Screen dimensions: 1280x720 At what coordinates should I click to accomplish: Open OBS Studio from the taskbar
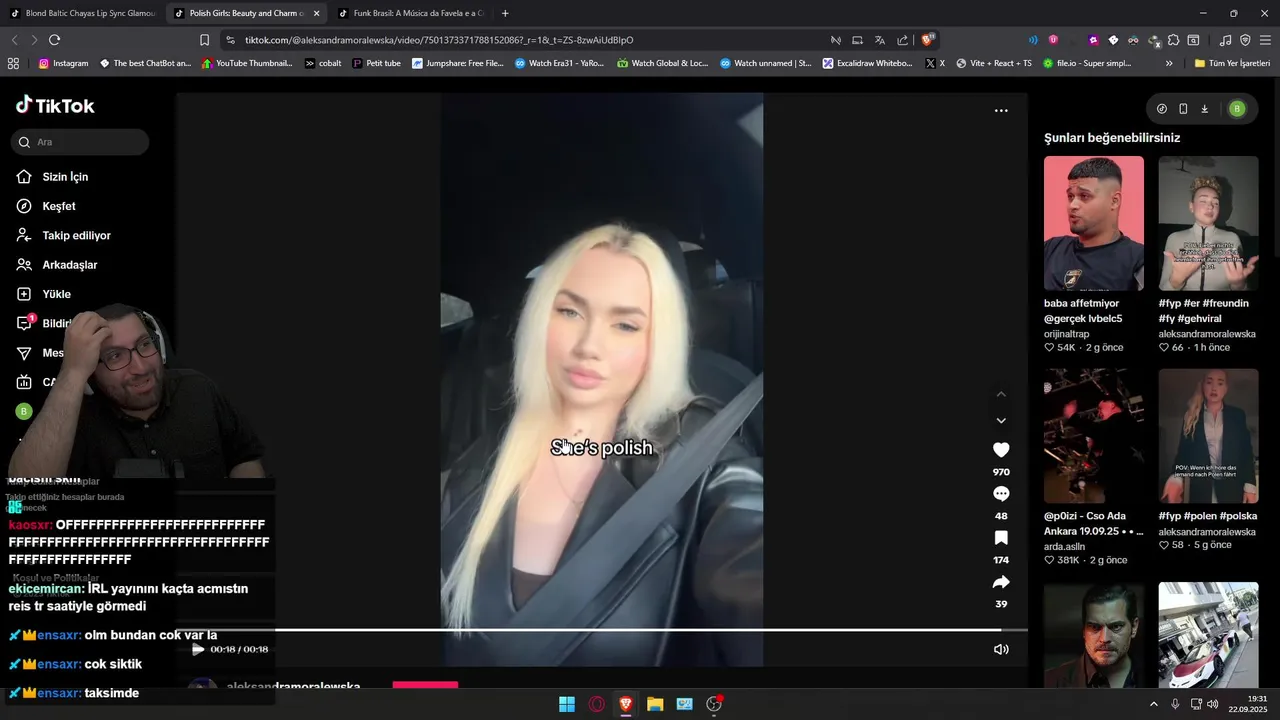pyautogui.click(x=714, y=704)
